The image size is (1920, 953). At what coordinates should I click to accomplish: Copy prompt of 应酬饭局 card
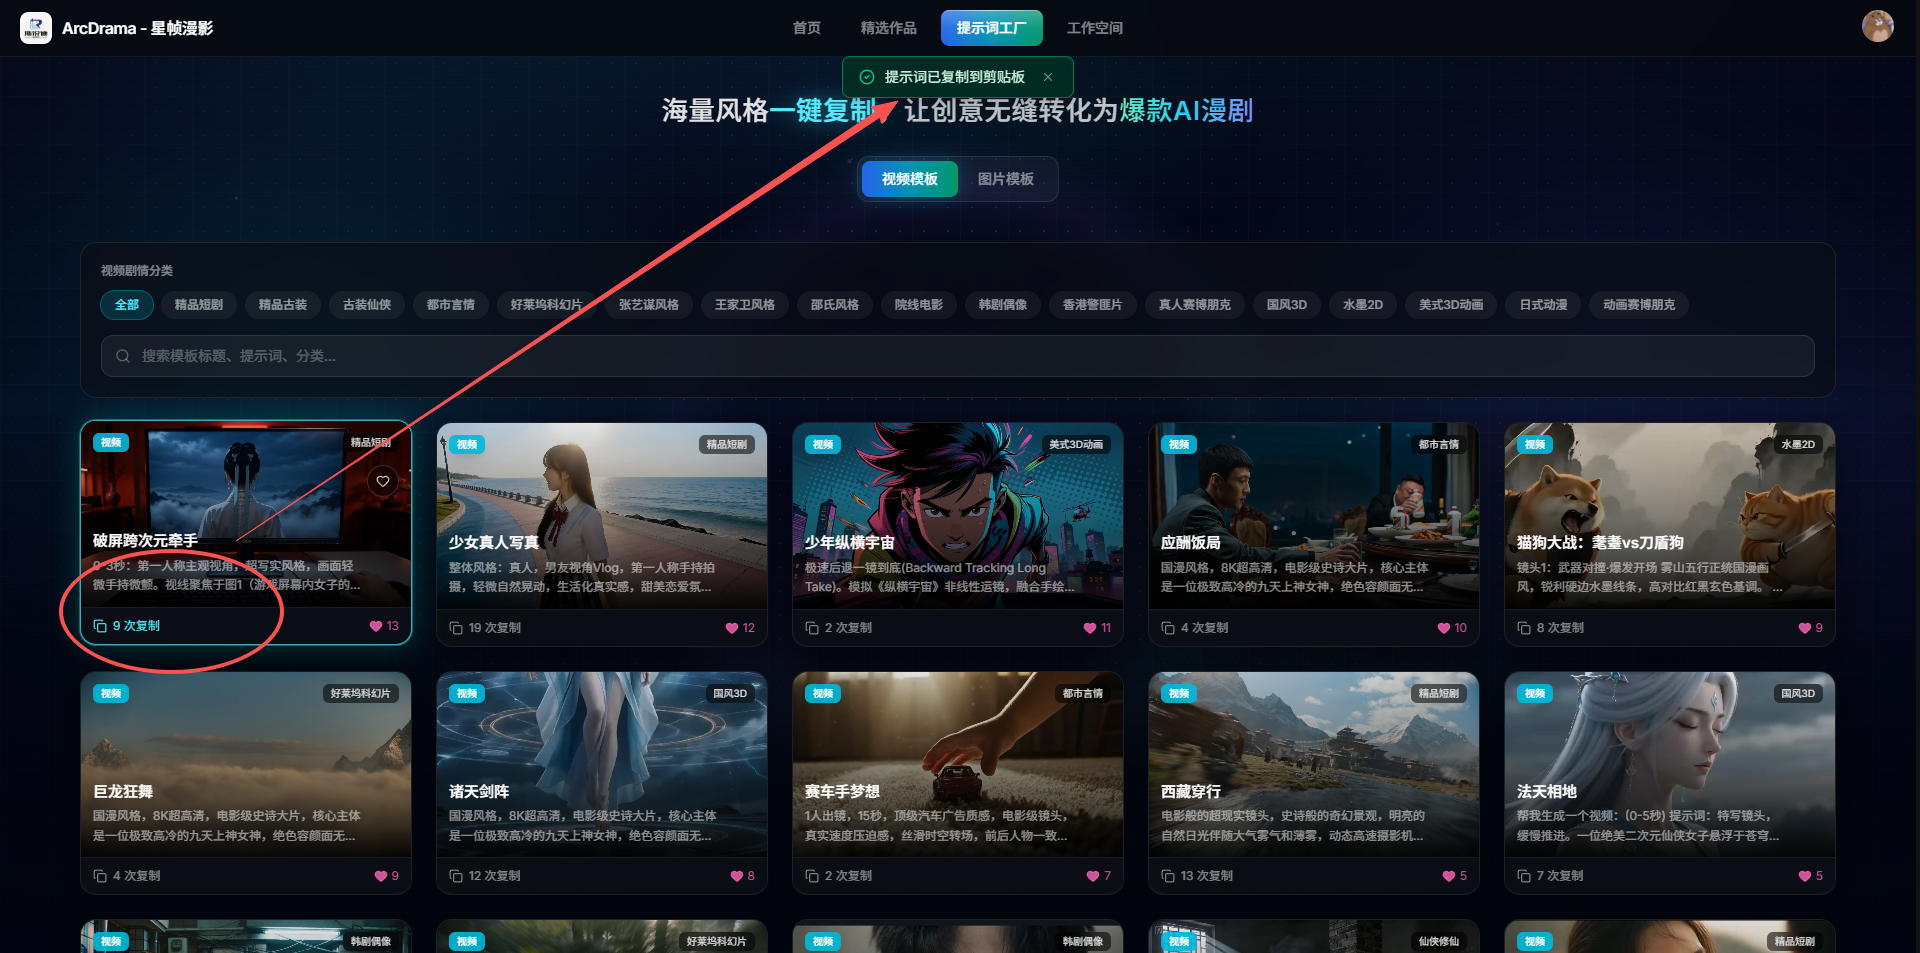coord(1194,628)
